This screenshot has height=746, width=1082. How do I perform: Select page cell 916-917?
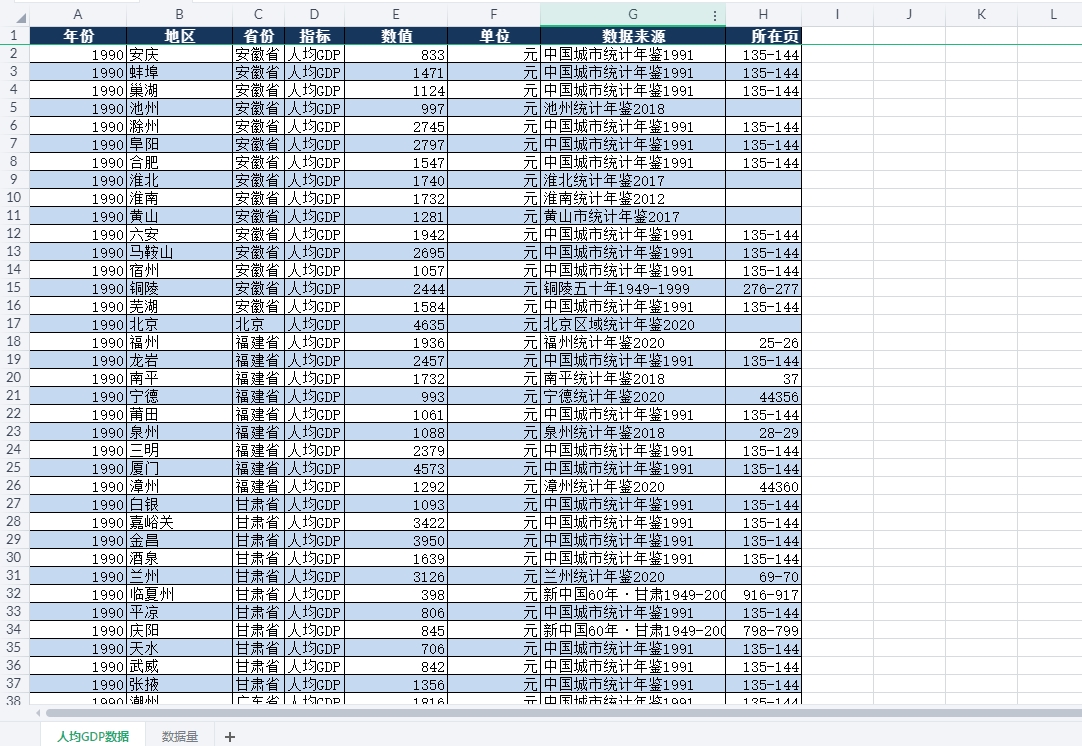click(x=763, y=594)
